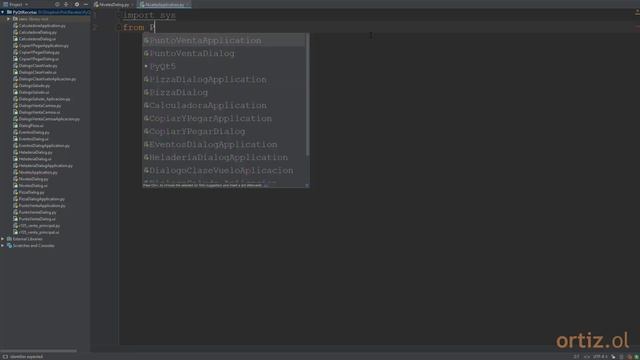Collapse the PyQtRecetas project root
Viewport: 640px width, 360px height.
click(3, 12)
